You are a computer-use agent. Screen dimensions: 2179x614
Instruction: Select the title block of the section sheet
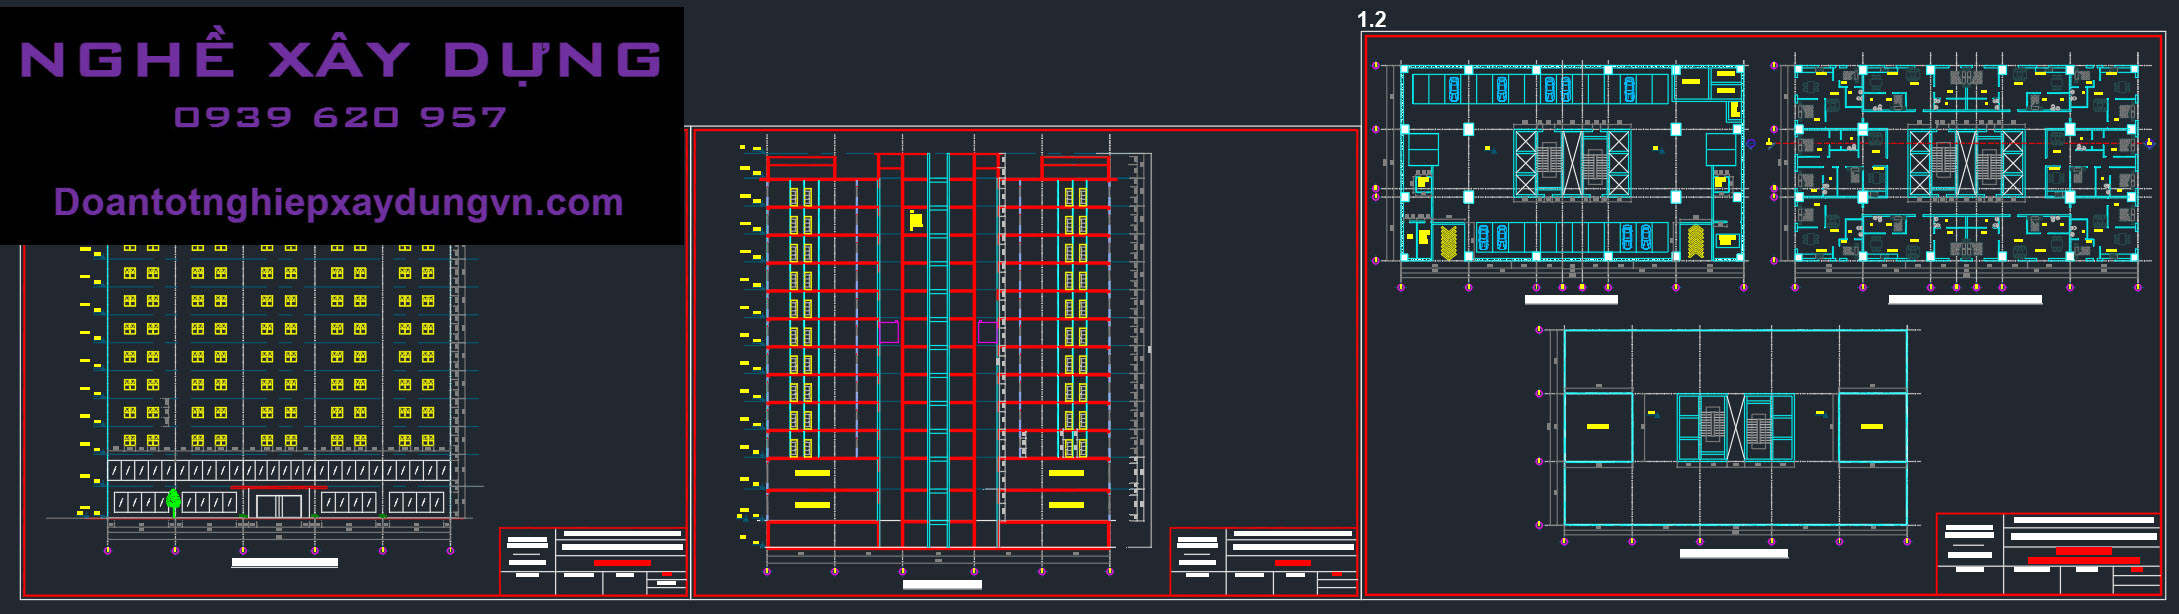(x=1263, y=561)
